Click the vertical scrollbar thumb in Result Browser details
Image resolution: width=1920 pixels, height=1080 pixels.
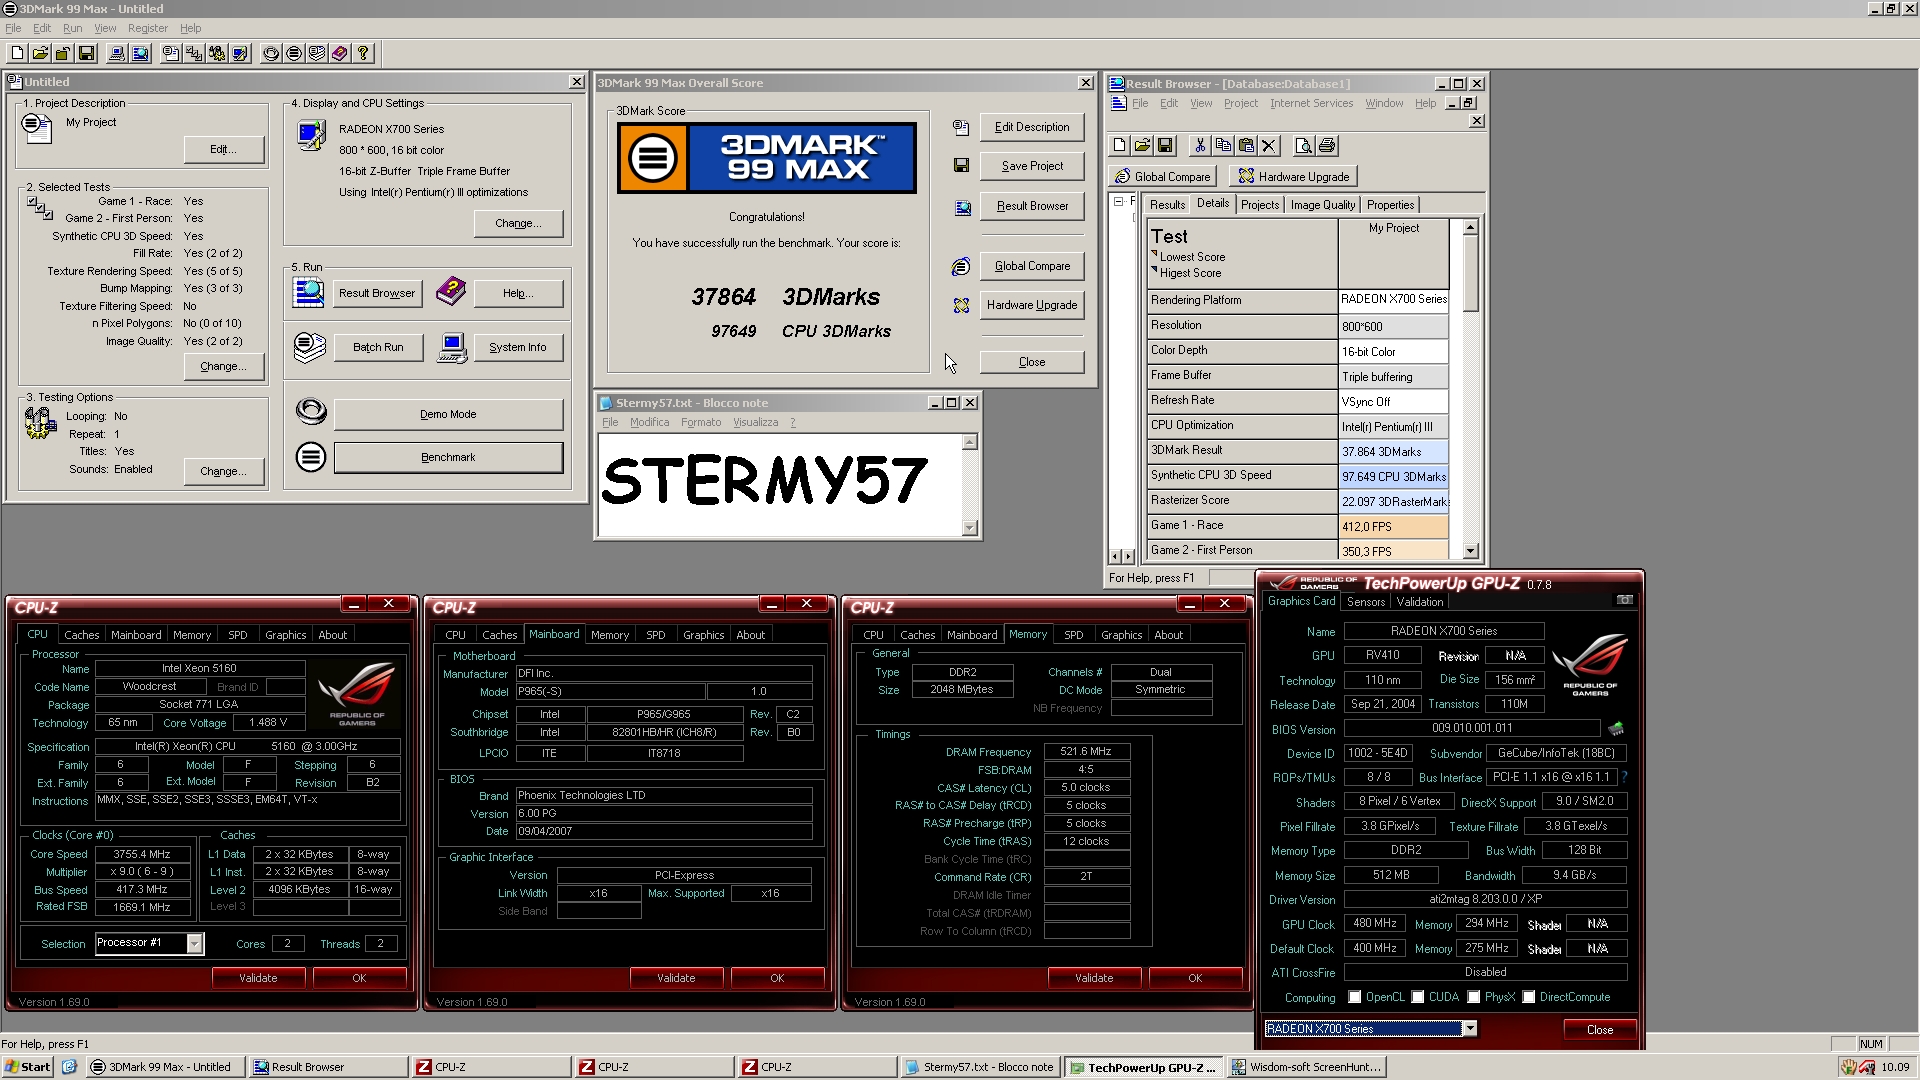click(x=1470, y=274)
